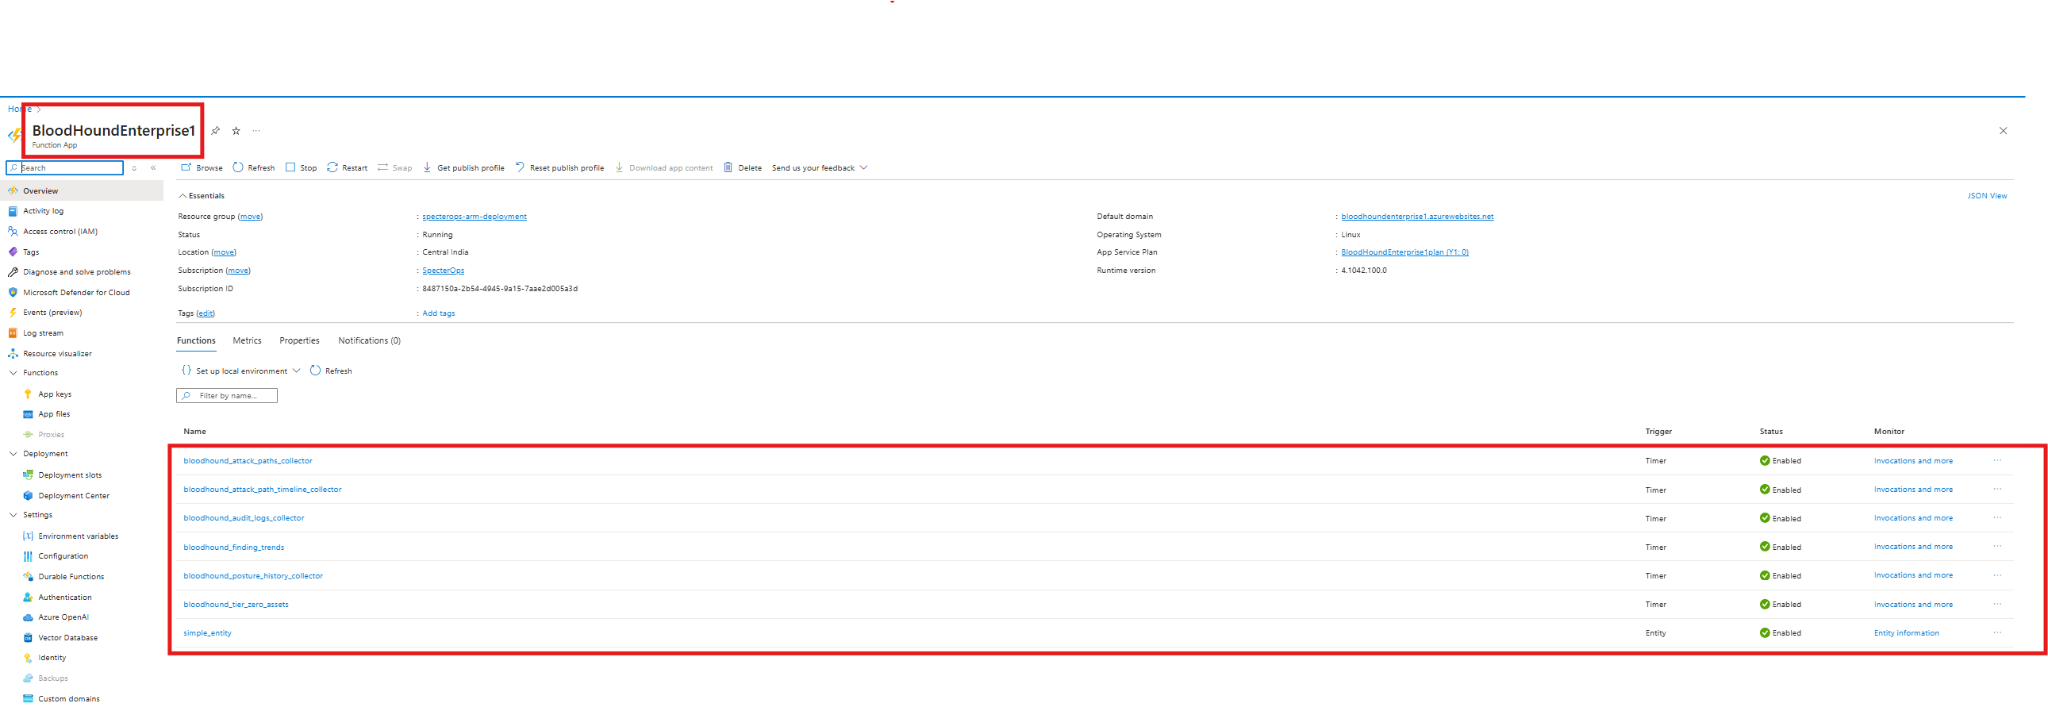Click the Activity log icon in the sidebar

coord(12,211)
